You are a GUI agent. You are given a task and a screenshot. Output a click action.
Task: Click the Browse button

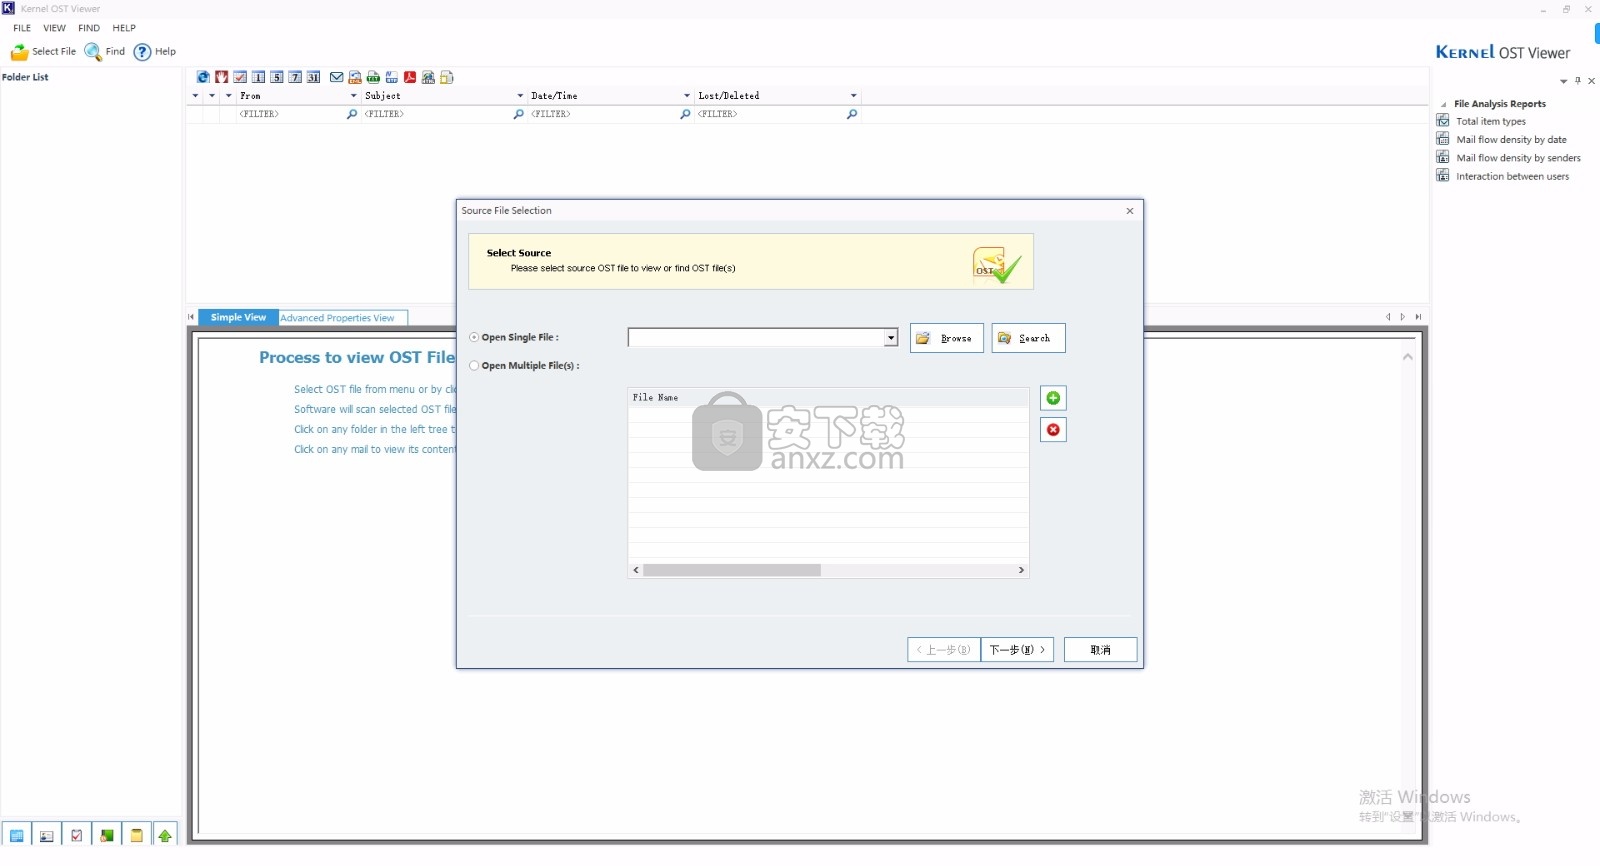[x=947, y=338]
